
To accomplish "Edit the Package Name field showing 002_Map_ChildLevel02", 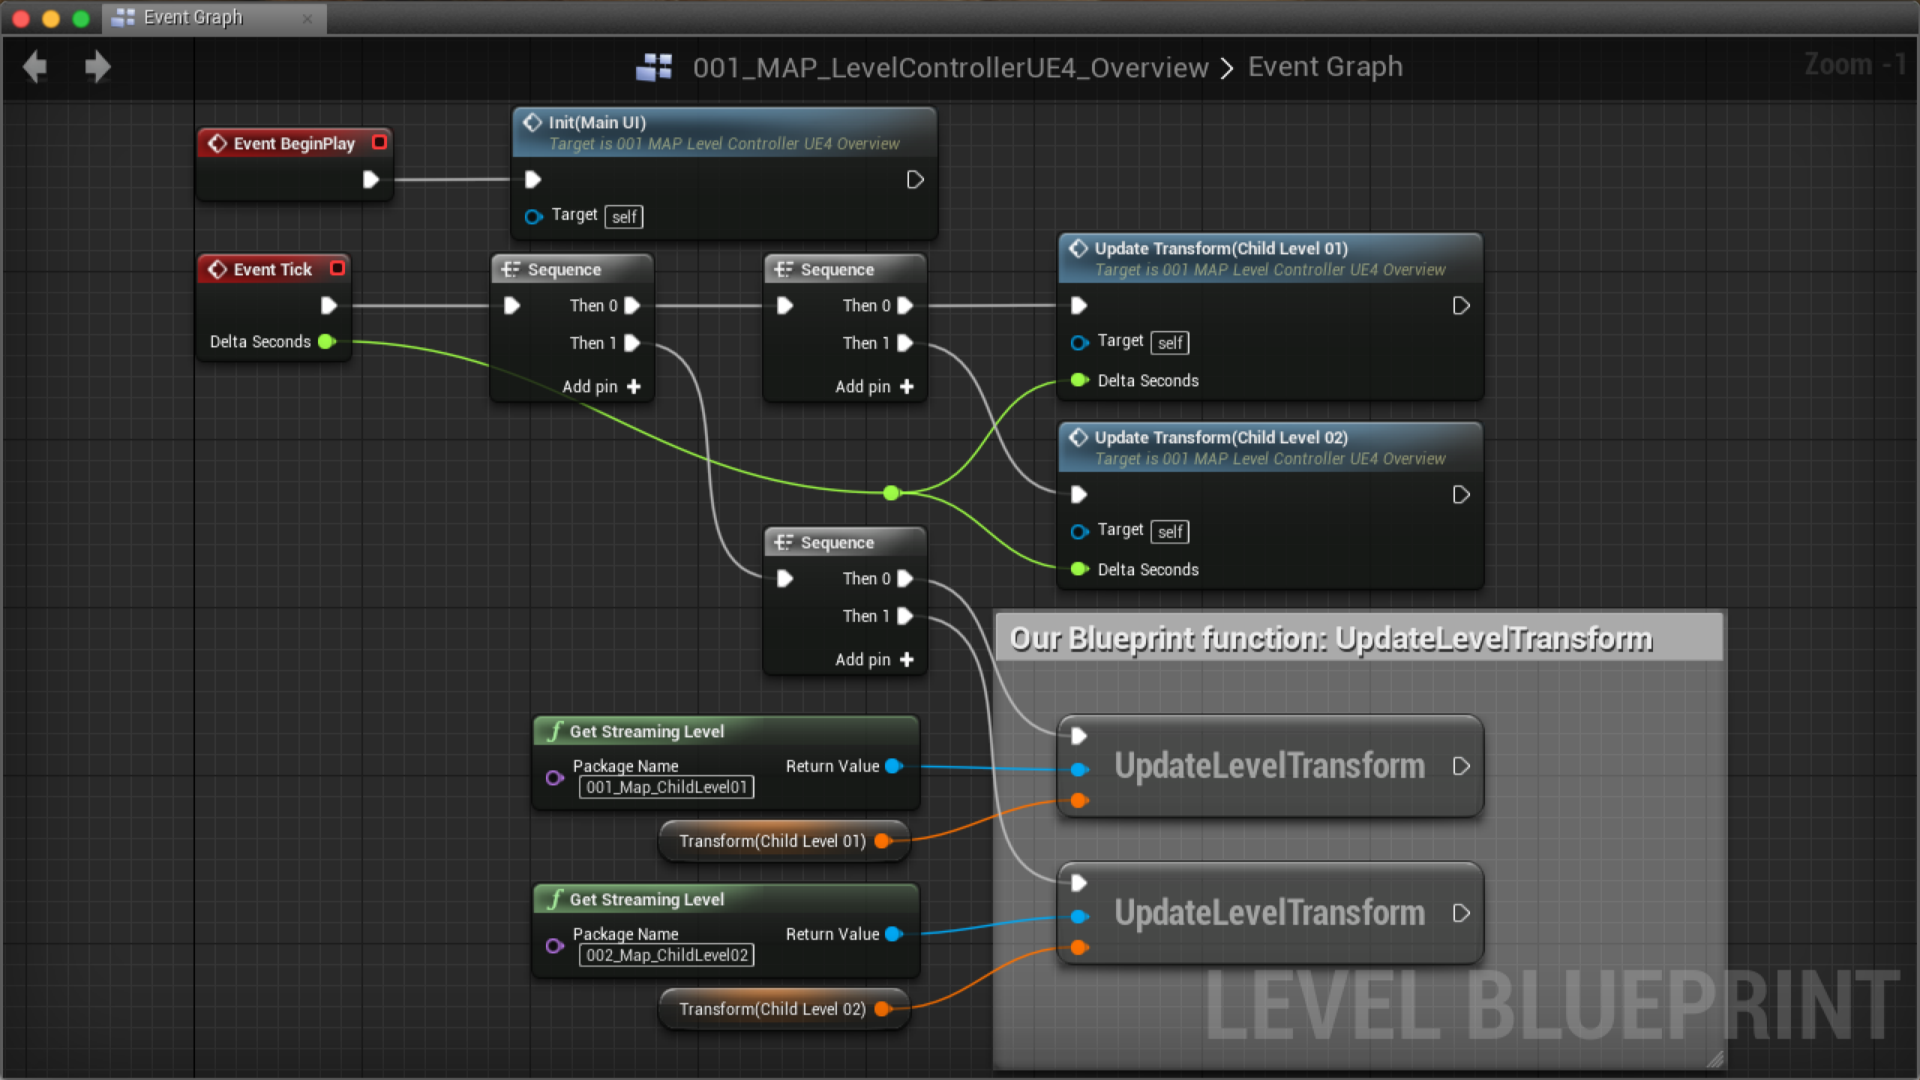I will [x=665, y=955].
